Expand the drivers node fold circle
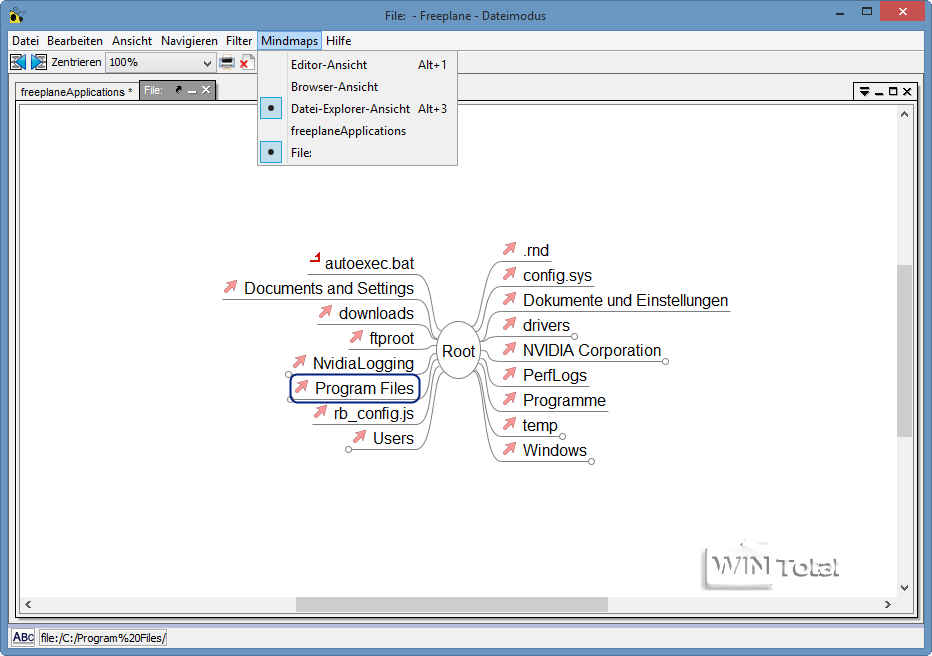This screenshot has height=656, width=932. pyautogui.click(x=574, y=337)
